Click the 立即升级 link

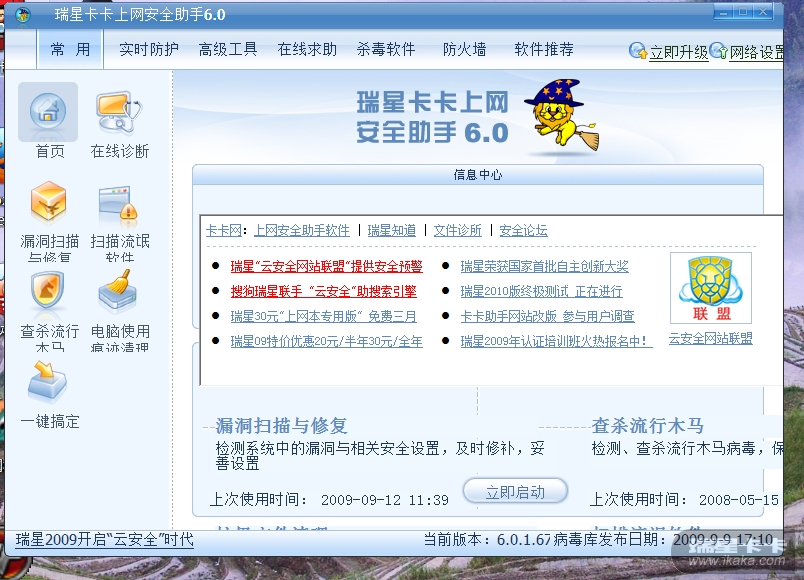coord(679,52)
